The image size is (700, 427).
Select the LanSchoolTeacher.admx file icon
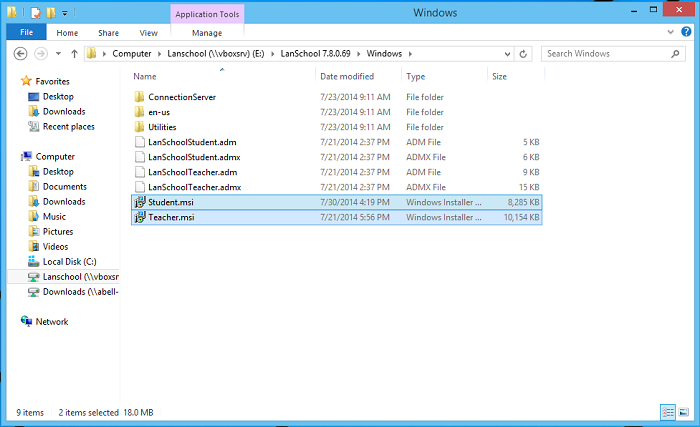click(x=140, y=187)
